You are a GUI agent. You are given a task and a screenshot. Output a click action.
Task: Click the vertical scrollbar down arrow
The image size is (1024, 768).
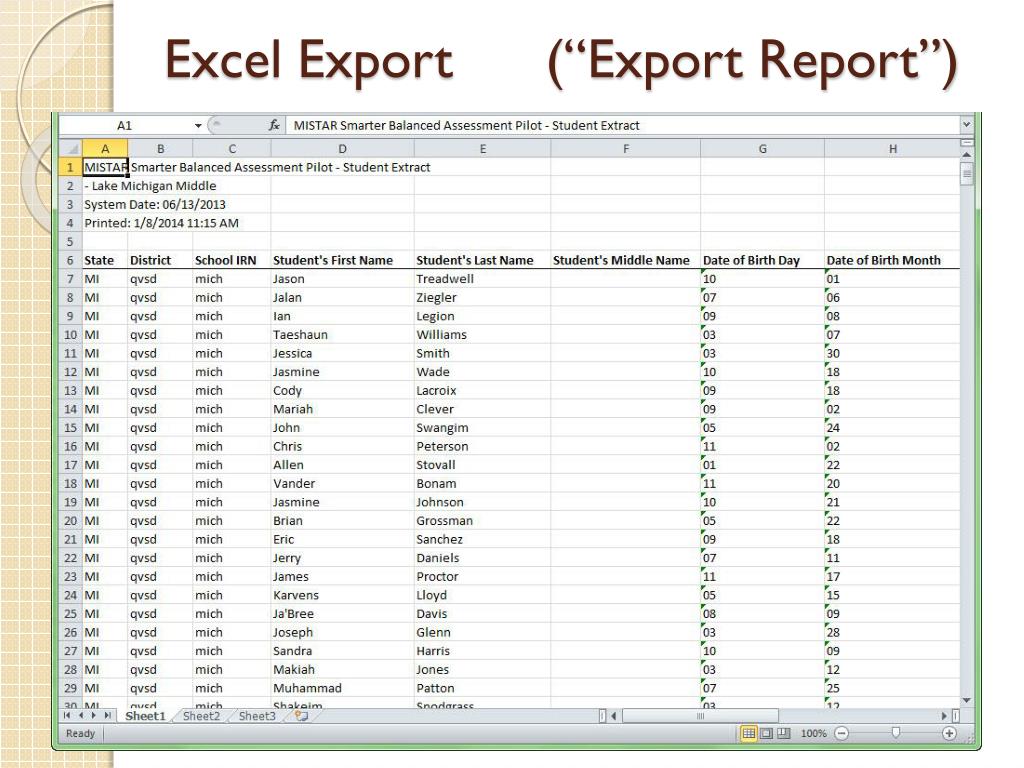pos(967,701)
